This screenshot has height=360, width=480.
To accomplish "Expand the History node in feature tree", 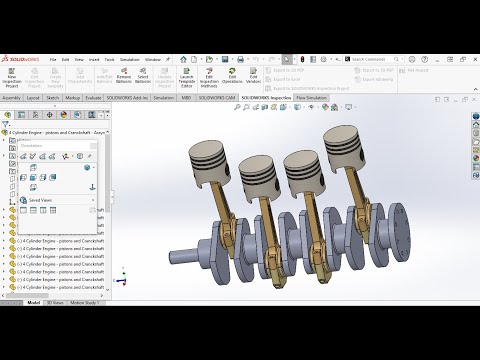I will tap(4, 140).
